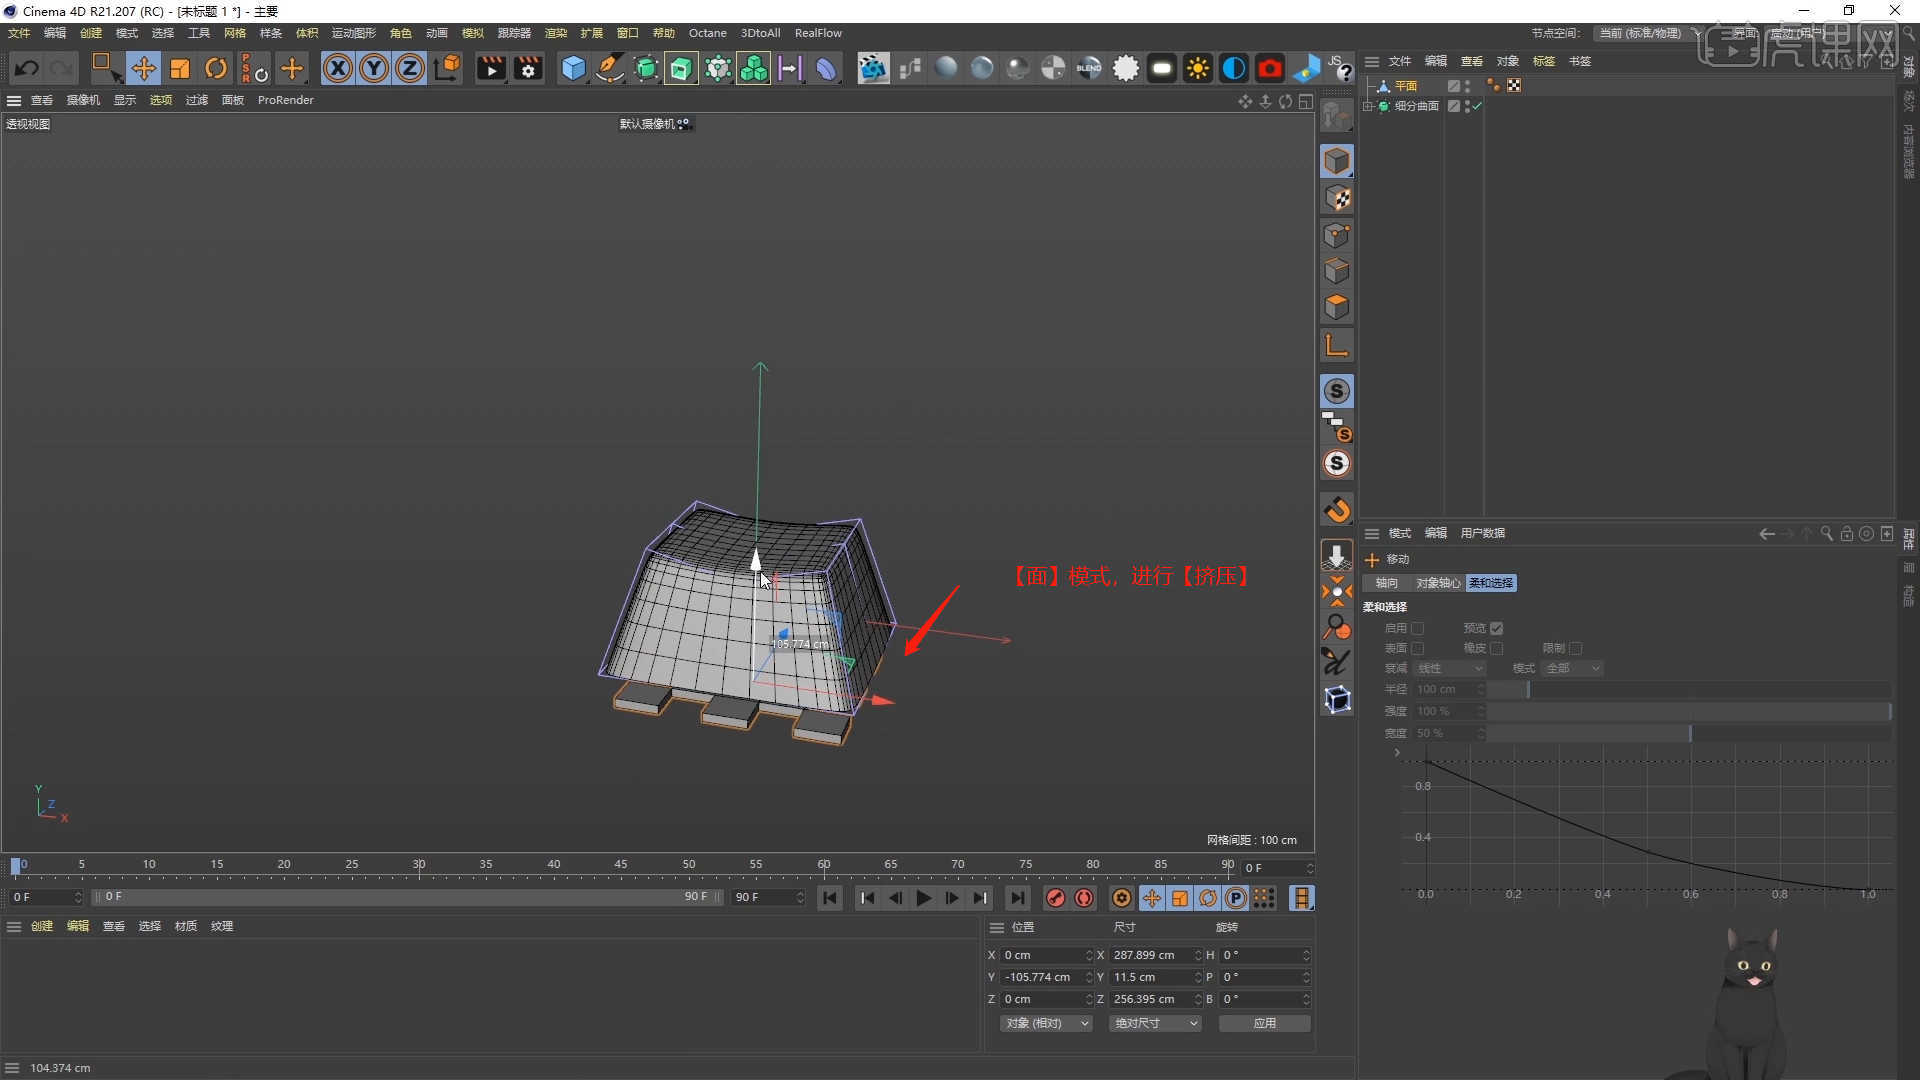1920x1080 pixels.
Task: Click the Play forward button
Action: pyautogui.click(x=923, y=898)
